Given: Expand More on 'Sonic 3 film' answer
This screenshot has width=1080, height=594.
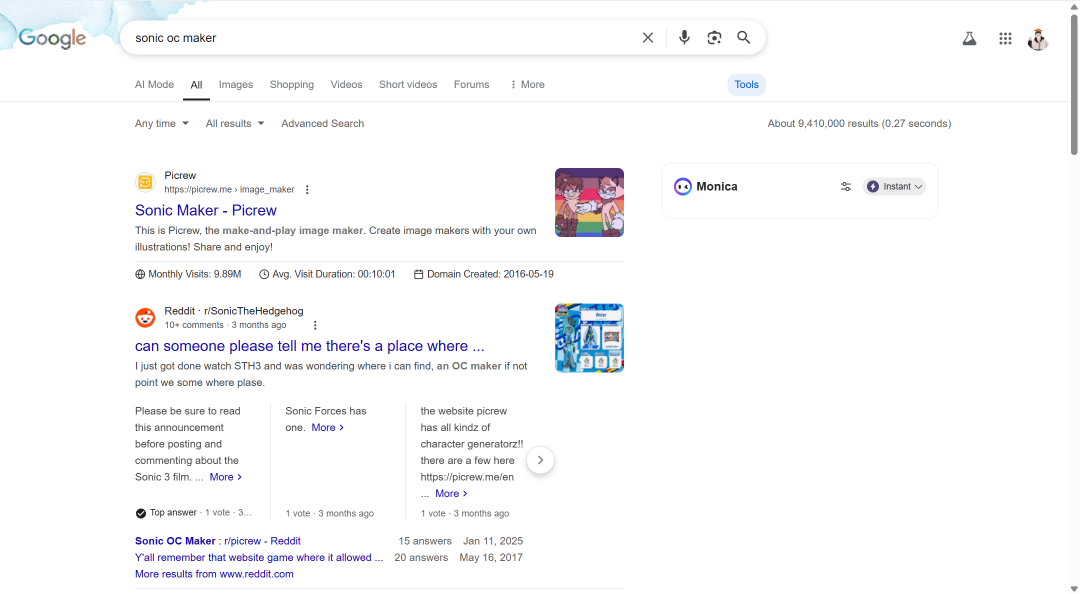Looking at the screenshot, I should (x=225, y=477).
